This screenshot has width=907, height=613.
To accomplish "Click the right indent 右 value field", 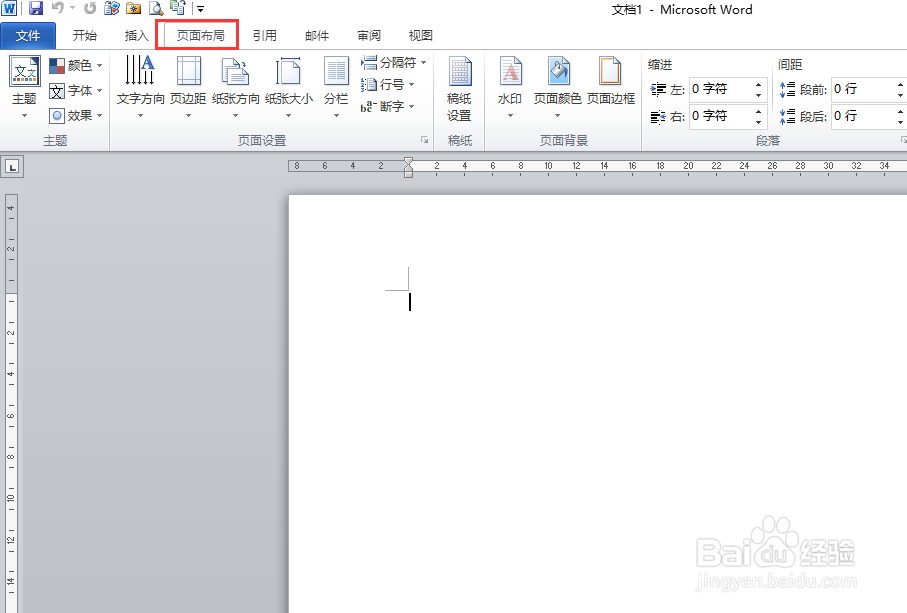I will (x=721, y=116).
